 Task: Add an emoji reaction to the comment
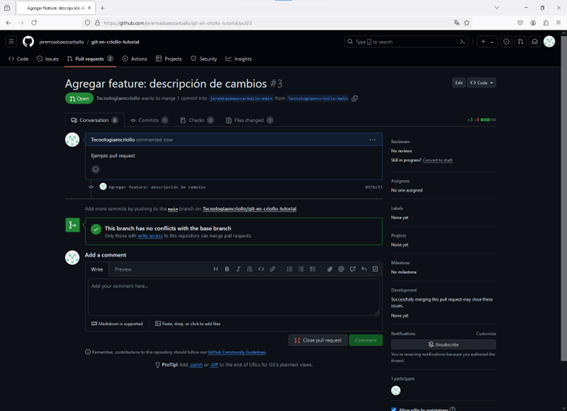point(95,169)
